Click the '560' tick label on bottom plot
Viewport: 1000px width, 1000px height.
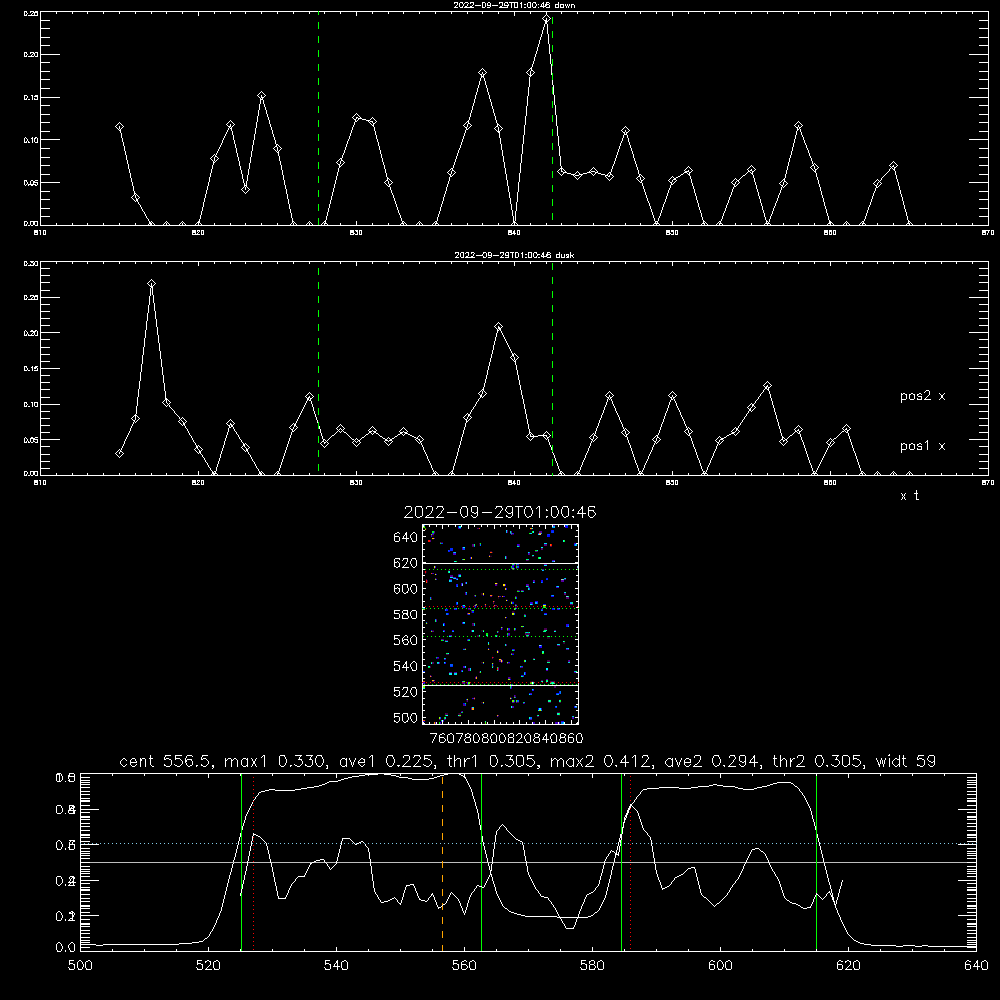click(464, 966)
